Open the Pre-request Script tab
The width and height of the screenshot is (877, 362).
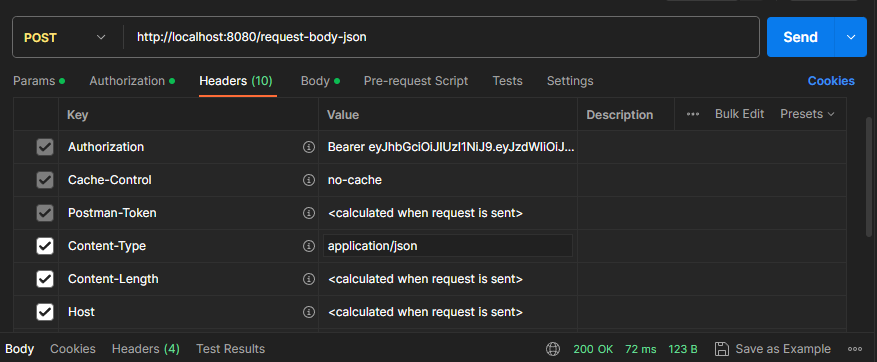pyautogui.click(x=416, y=81)
